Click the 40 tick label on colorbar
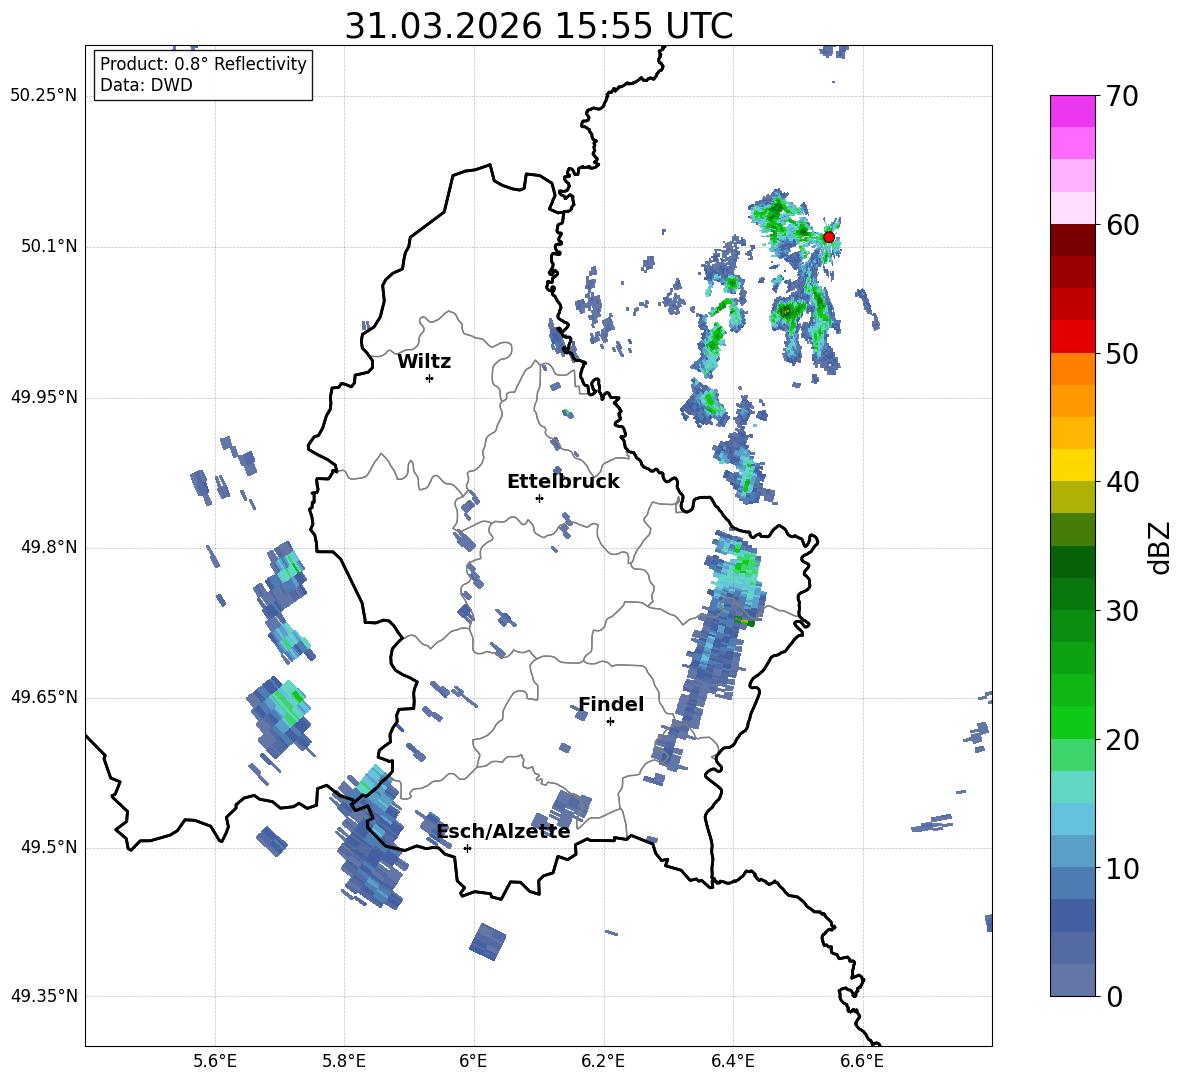 1122,482
